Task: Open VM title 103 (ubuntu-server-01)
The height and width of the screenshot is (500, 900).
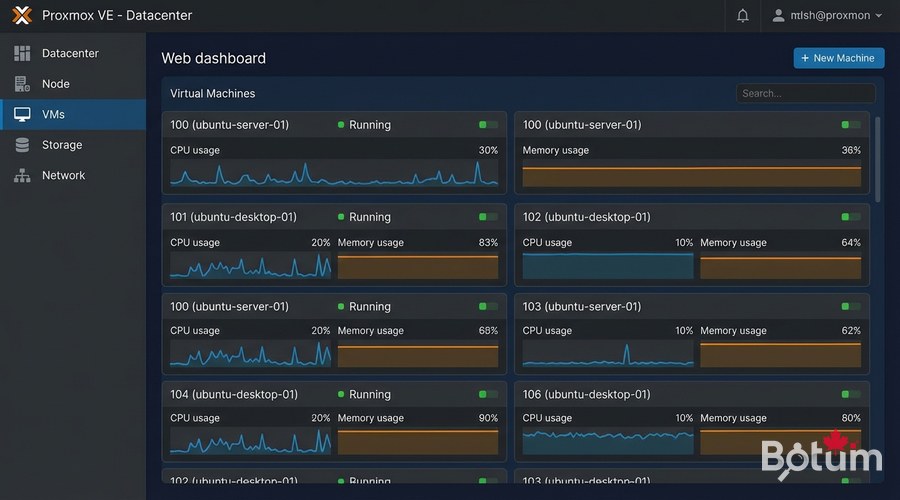Action: point(581,307)
